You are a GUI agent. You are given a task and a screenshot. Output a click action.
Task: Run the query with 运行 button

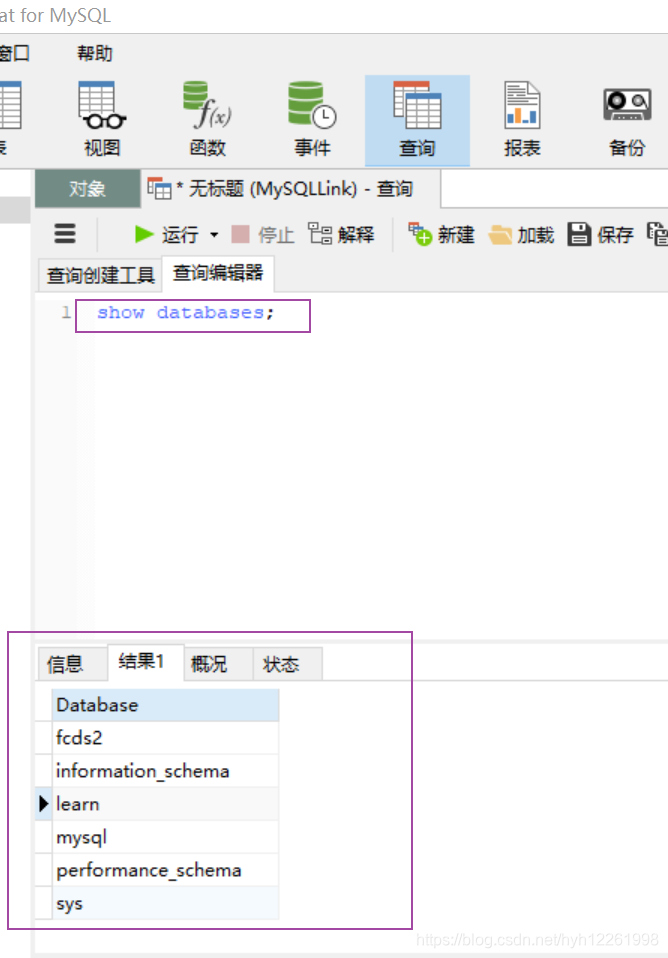(x=166, y=234)
